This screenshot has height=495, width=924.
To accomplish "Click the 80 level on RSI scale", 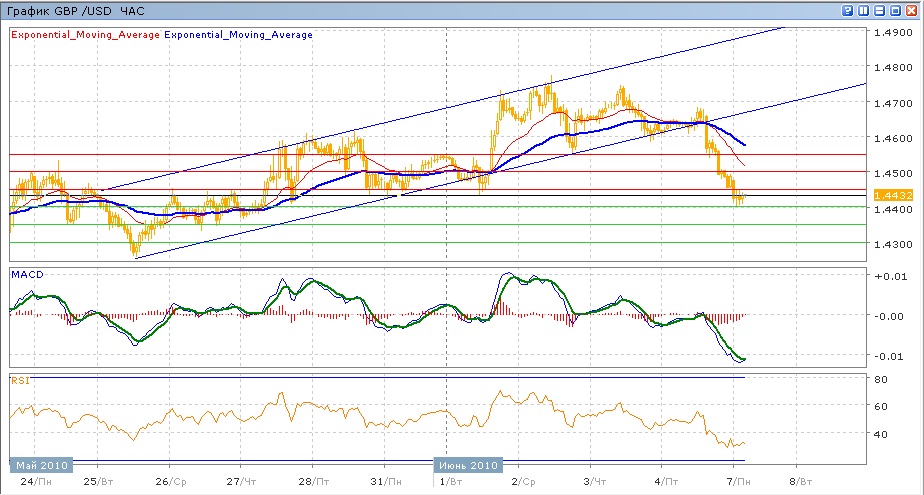I will (x=883, y=380).
